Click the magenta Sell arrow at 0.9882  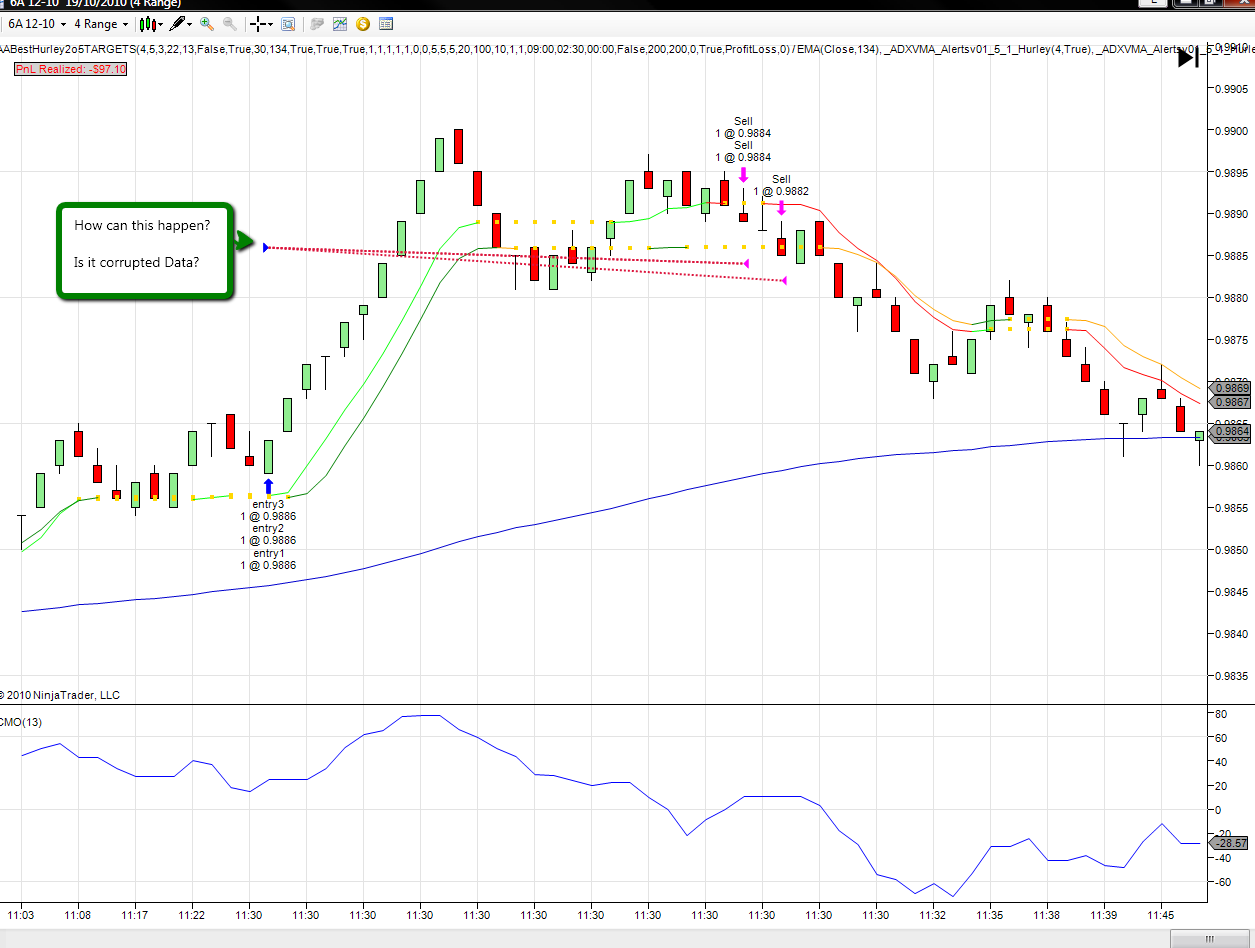(781, 207)
